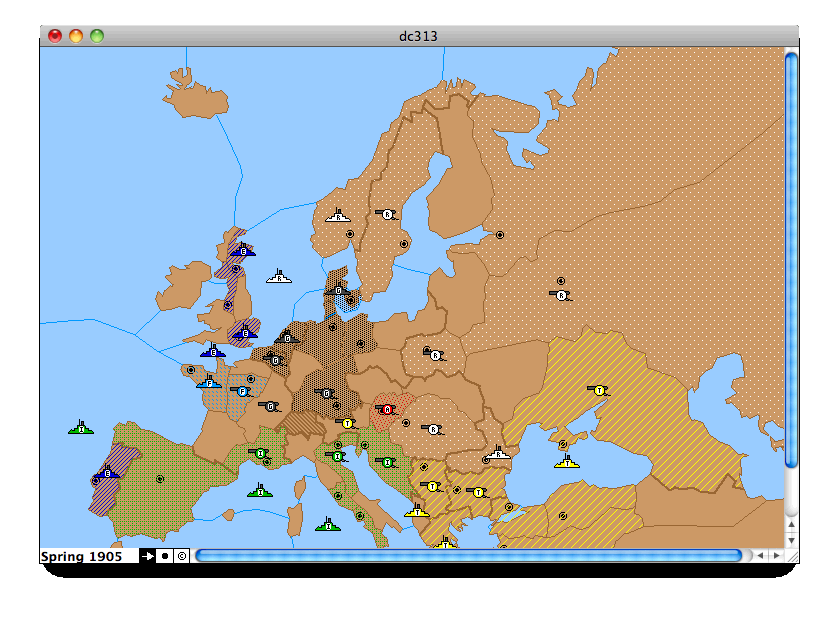Select the Russian fleet in Norway
Image resolution: width=839 pixels, height=618 pixels.
click(x=338, y=216)
